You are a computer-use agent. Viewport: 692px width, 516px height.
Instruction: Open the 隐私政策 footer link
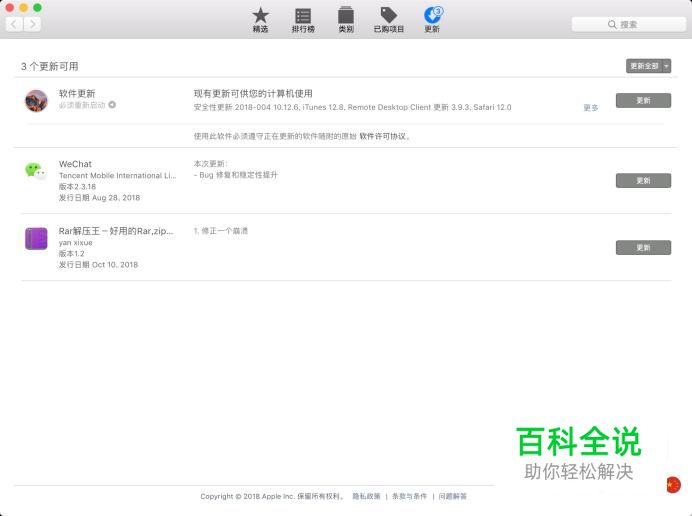coord(366,496)
